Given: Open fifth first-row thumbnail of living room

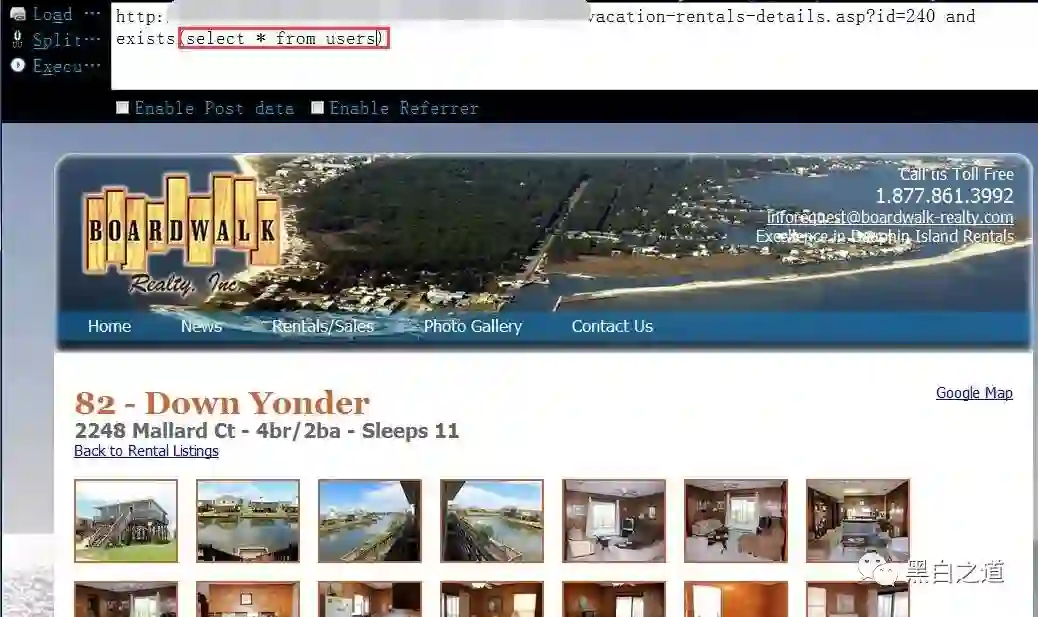Looking at the screenshot, I should click(x=614, y=521).
